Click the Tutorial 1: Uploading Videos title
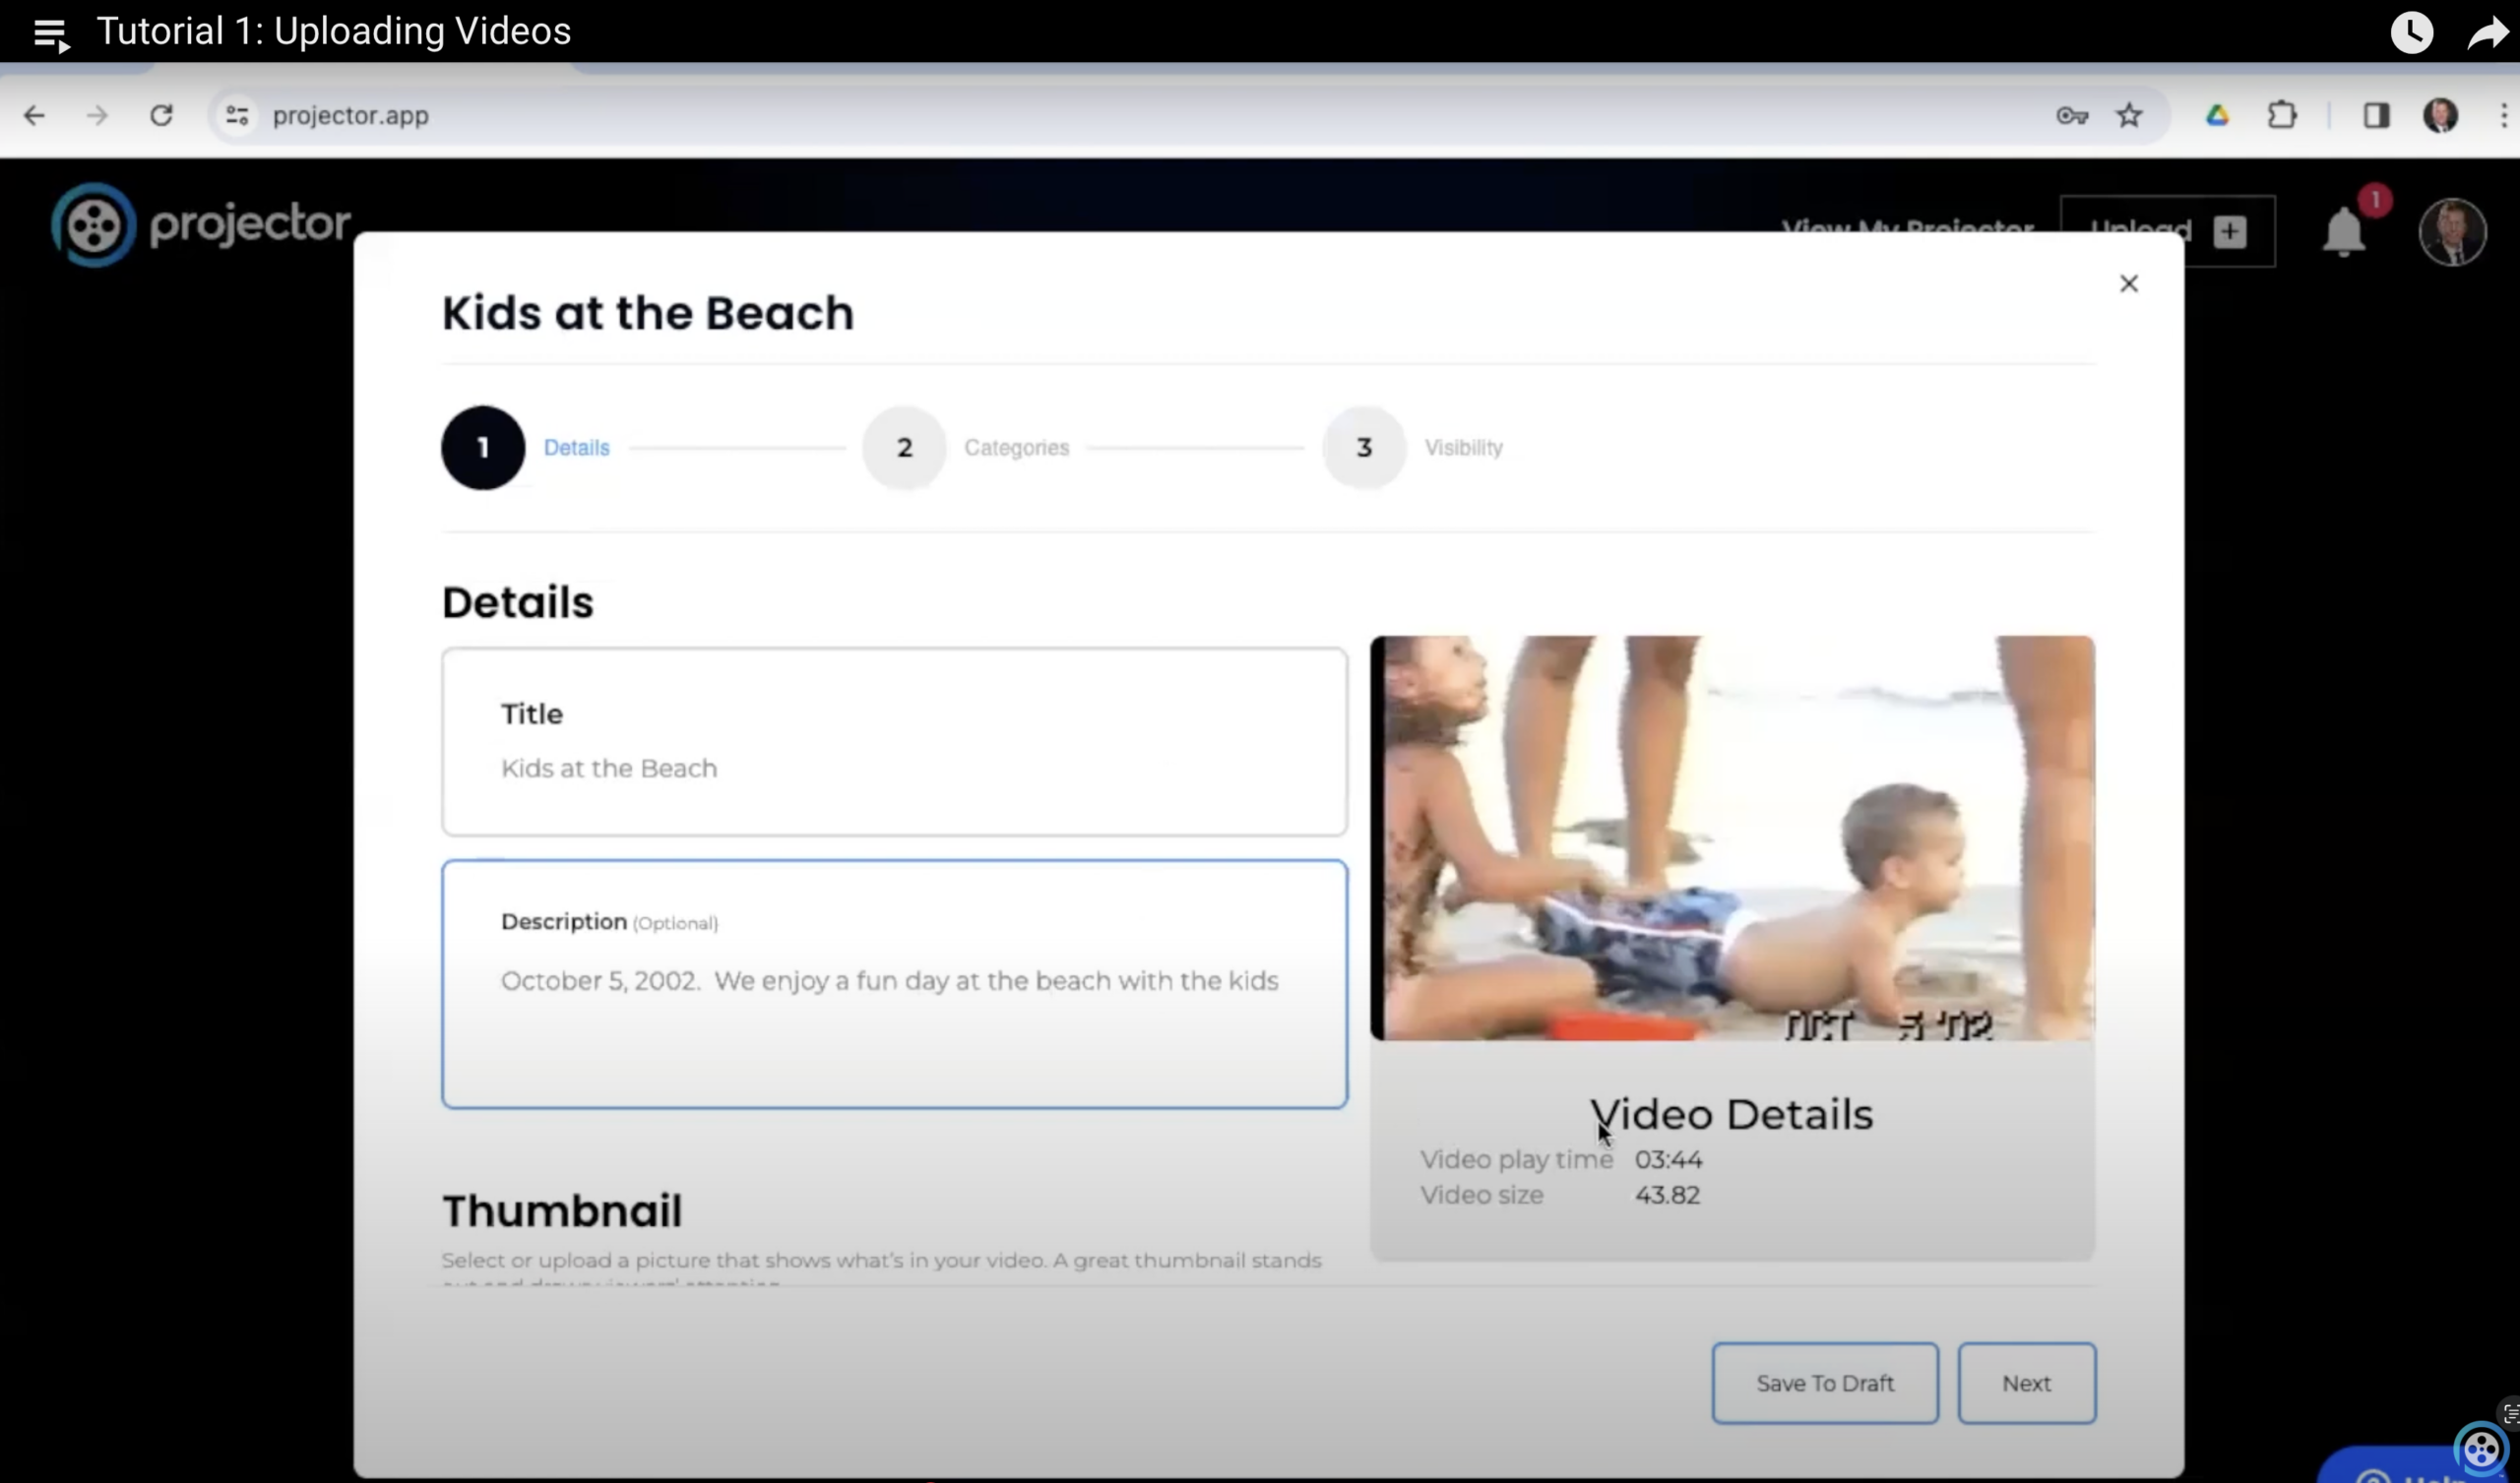Viewport: 2520px width, 1483px height. point(333,32)
